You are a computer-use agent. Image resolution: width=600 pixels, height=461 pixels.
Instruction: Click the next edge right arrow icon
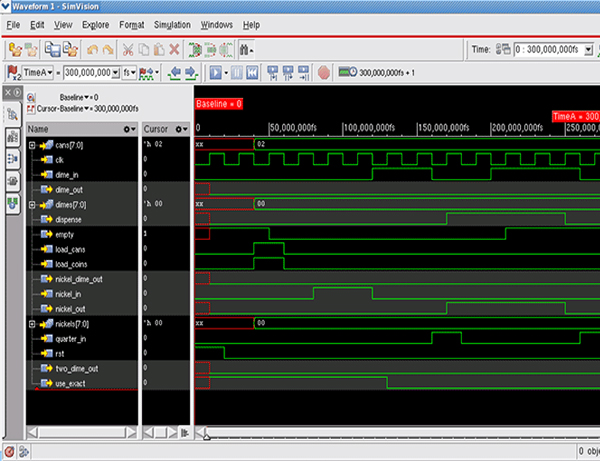191,73
